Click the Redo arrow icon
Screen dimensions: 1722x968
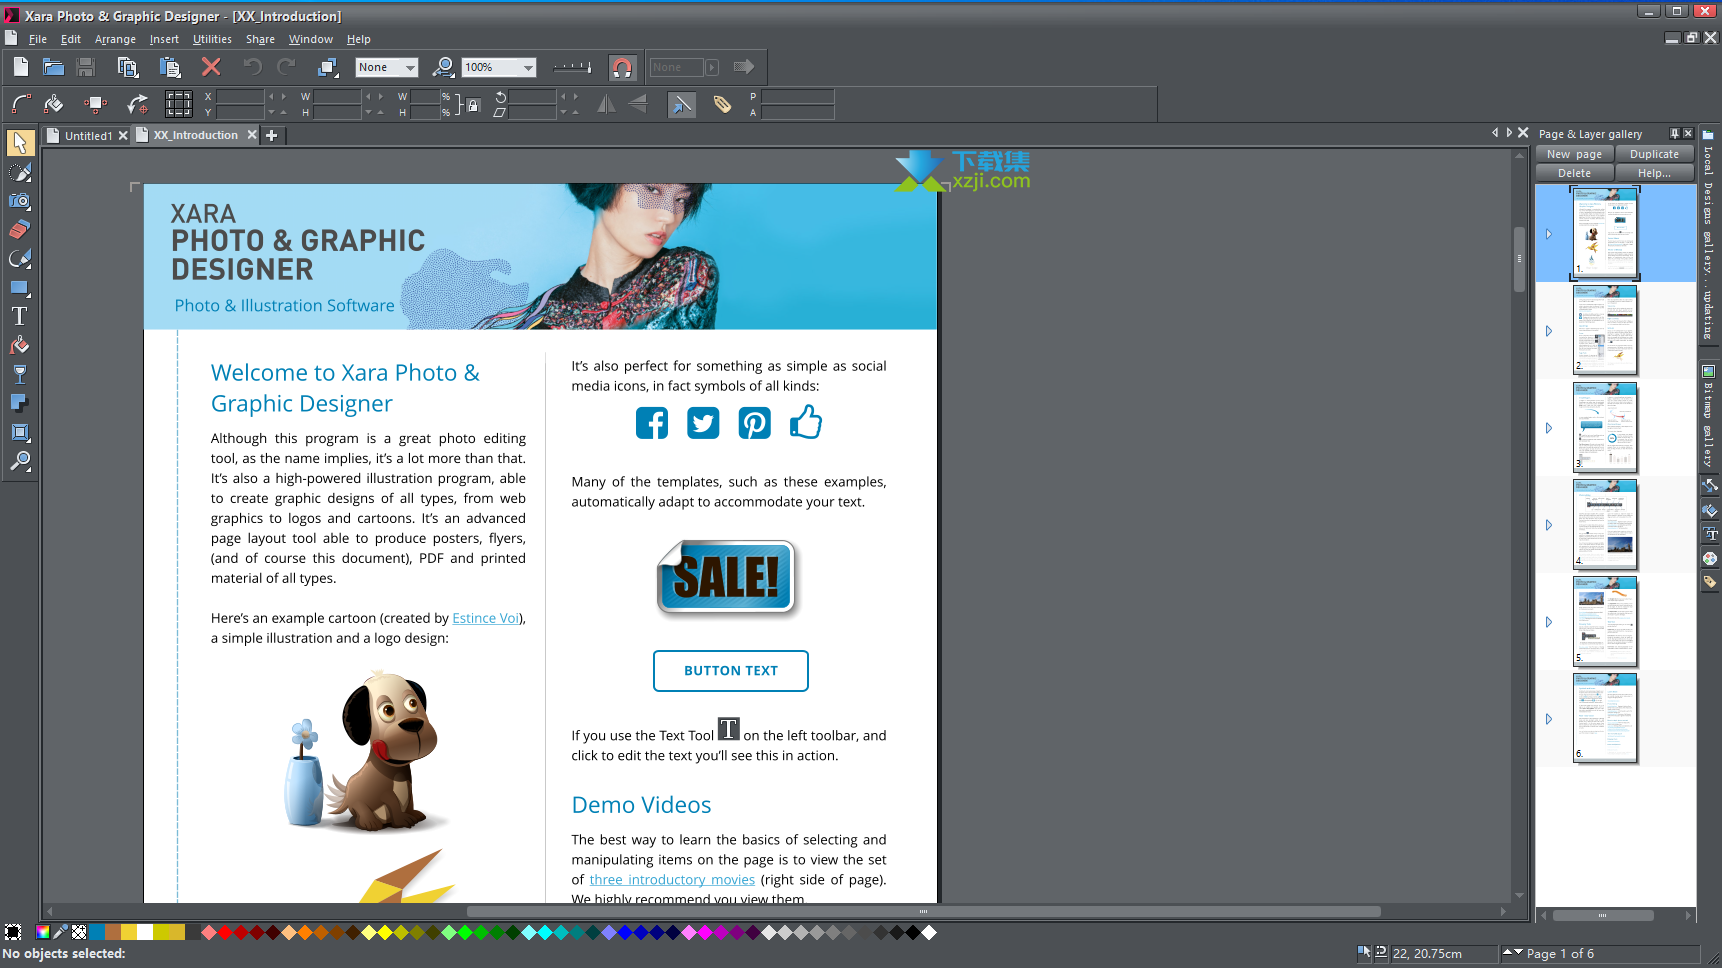[x=286, y=67]
